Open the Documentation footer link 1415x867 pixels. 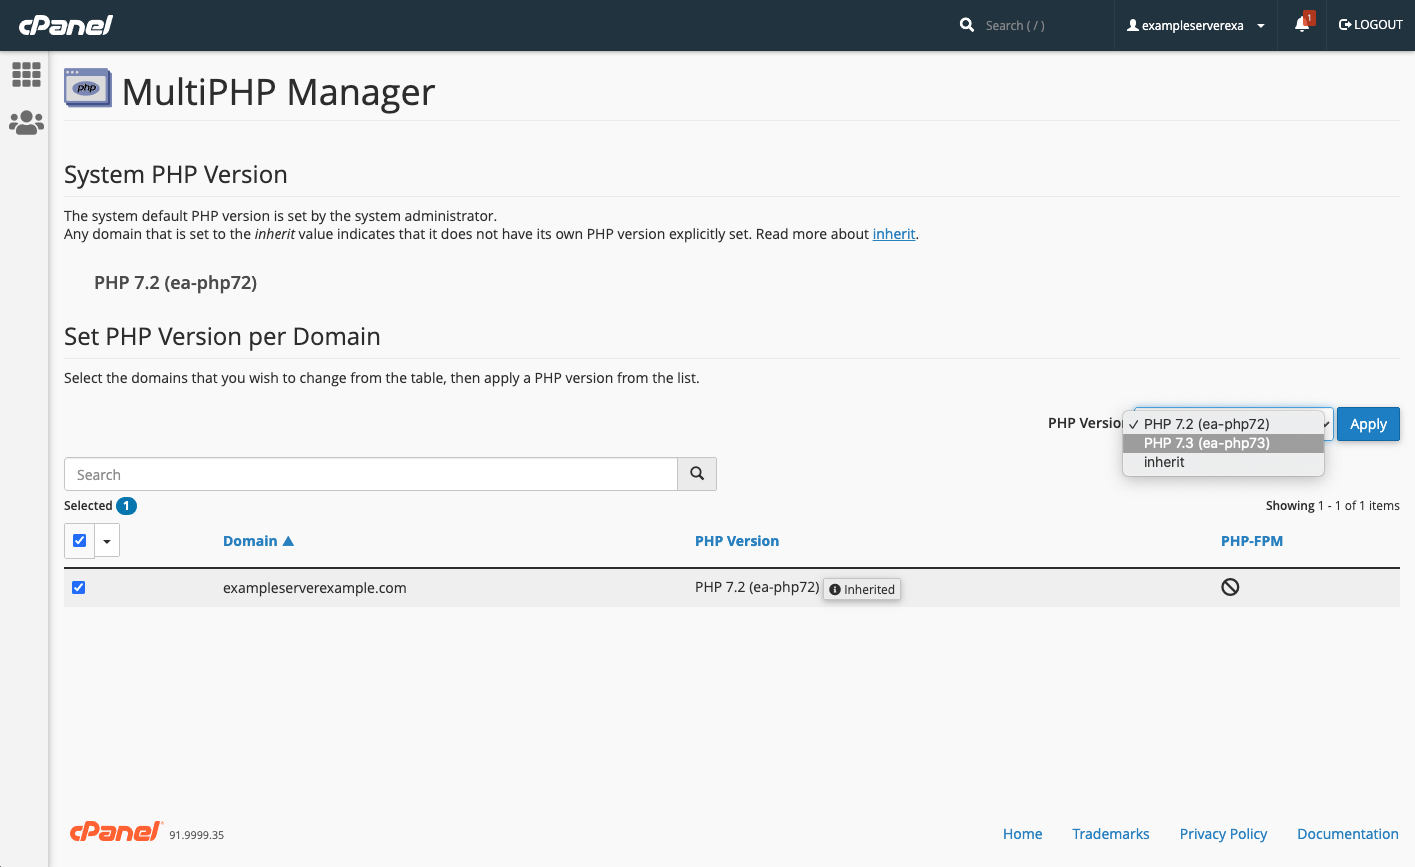click(1348, 834)
